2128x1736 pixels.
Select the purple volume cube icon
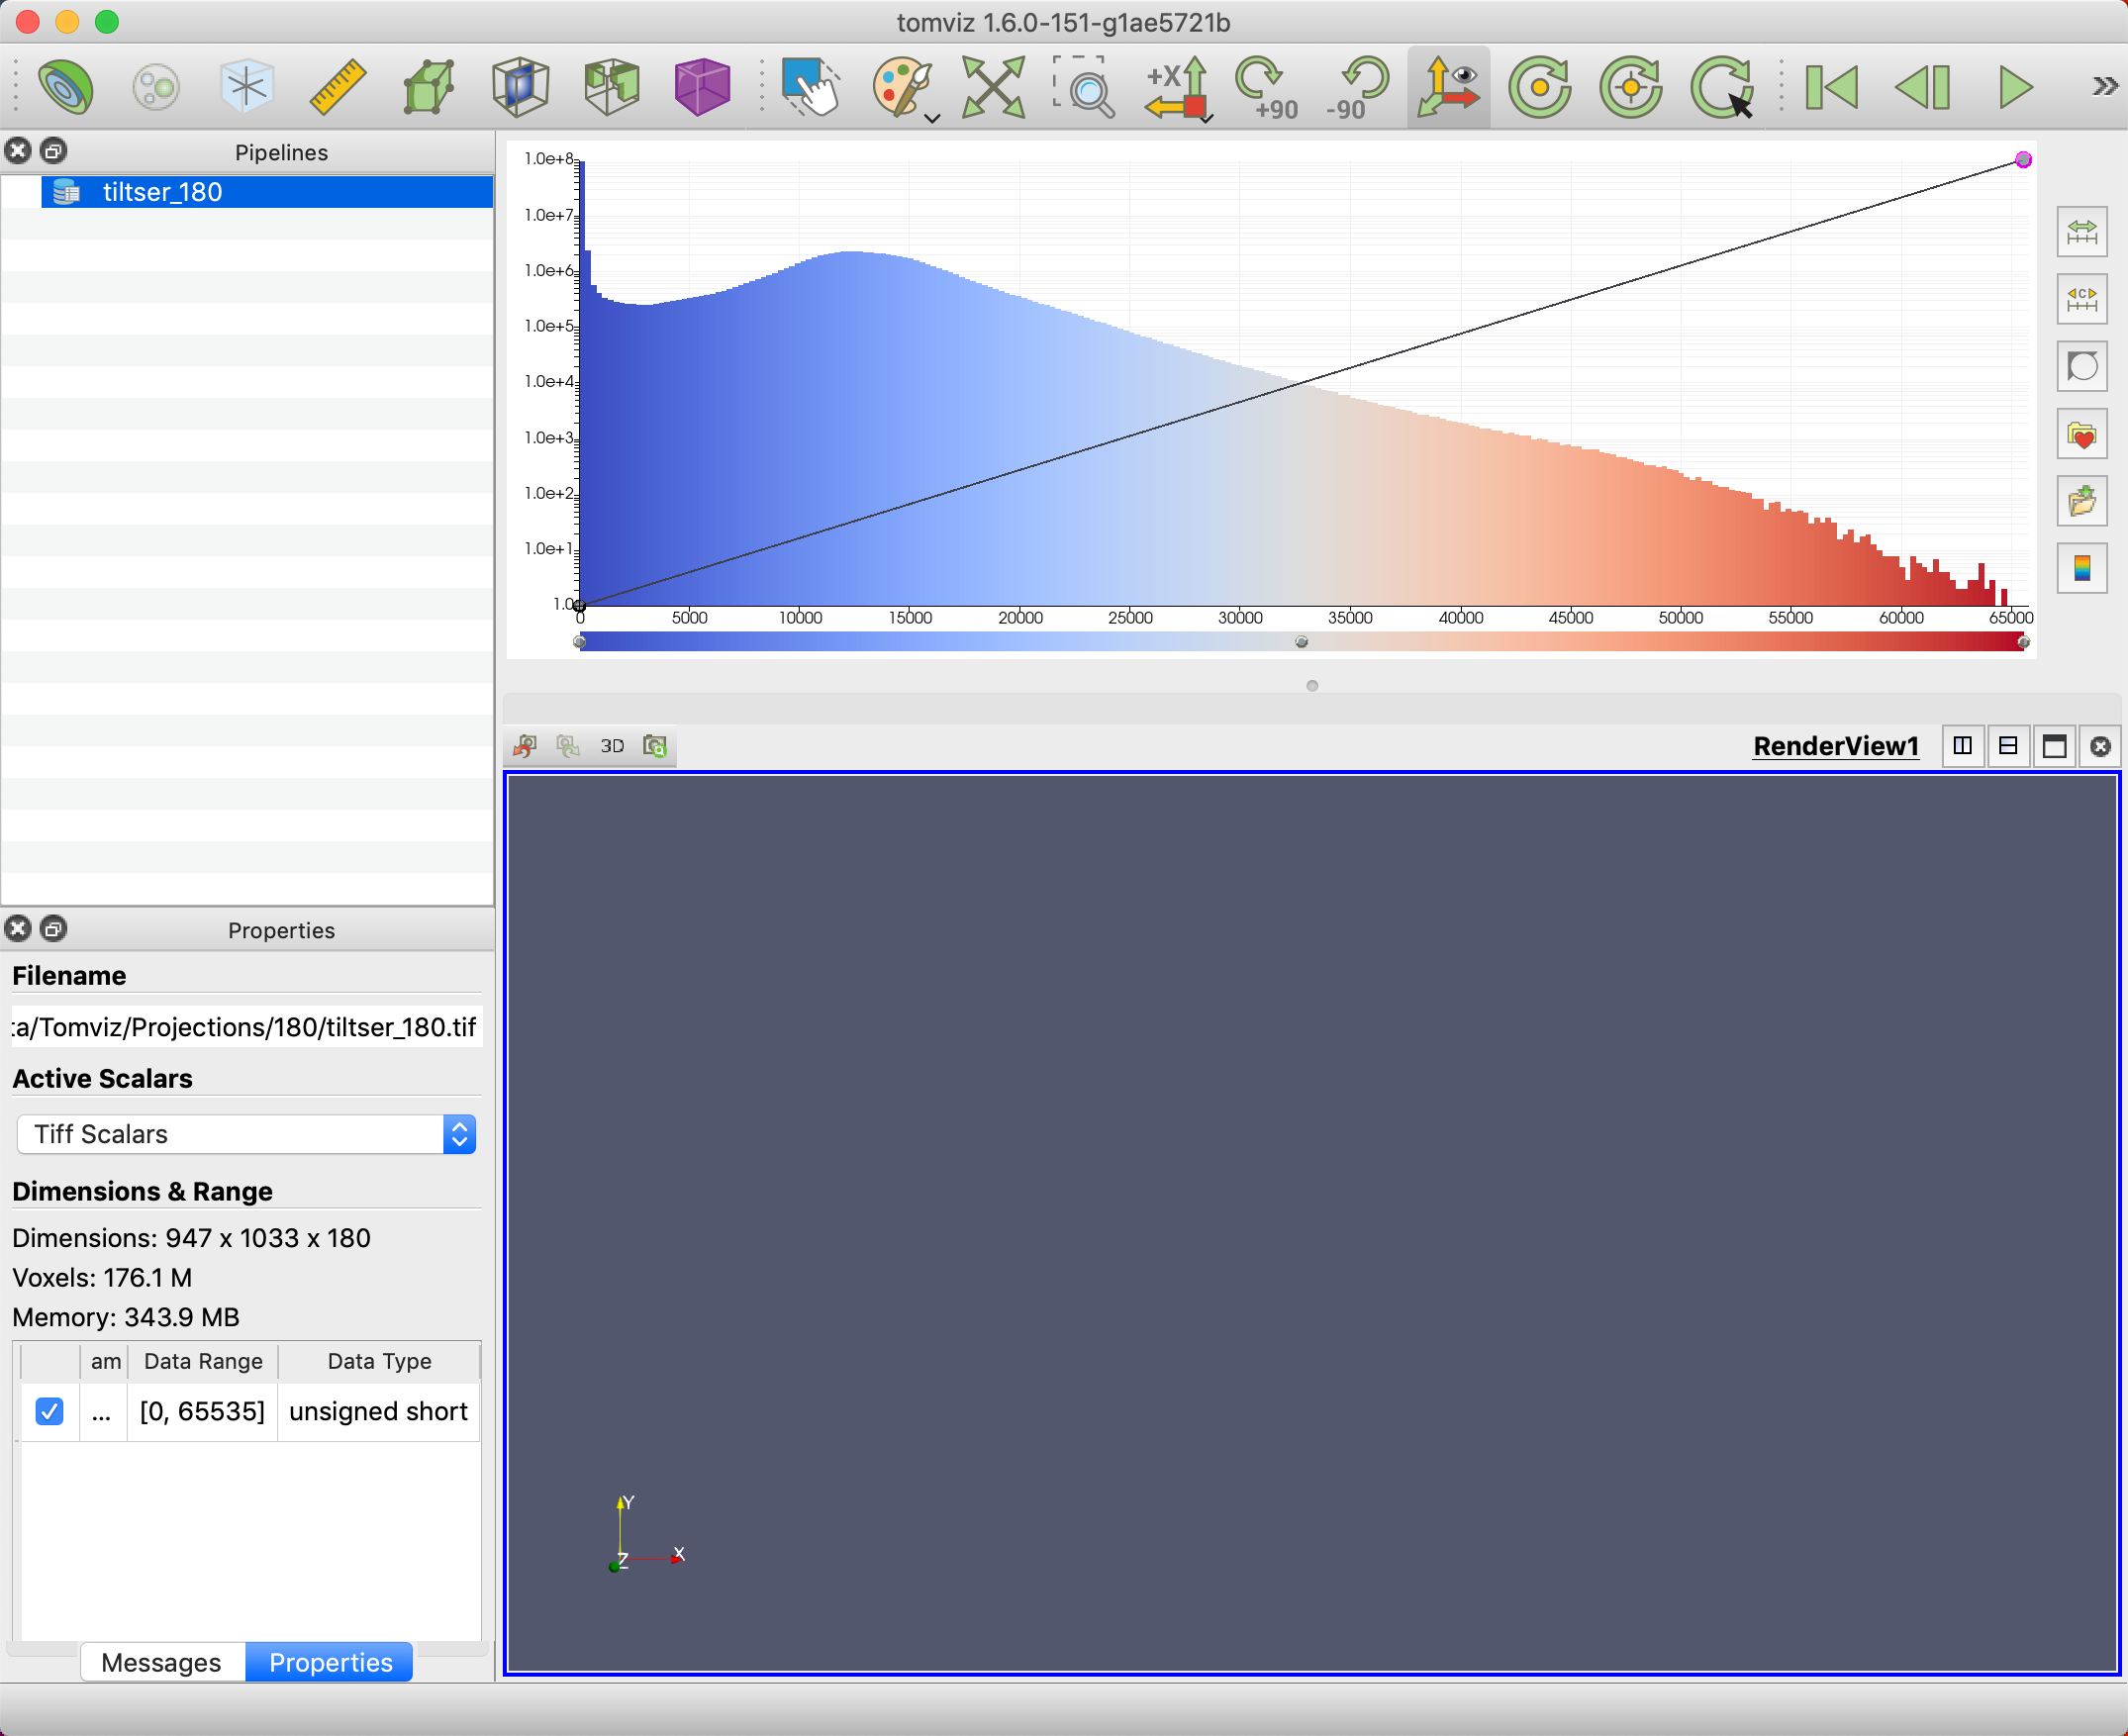[702, 86]
